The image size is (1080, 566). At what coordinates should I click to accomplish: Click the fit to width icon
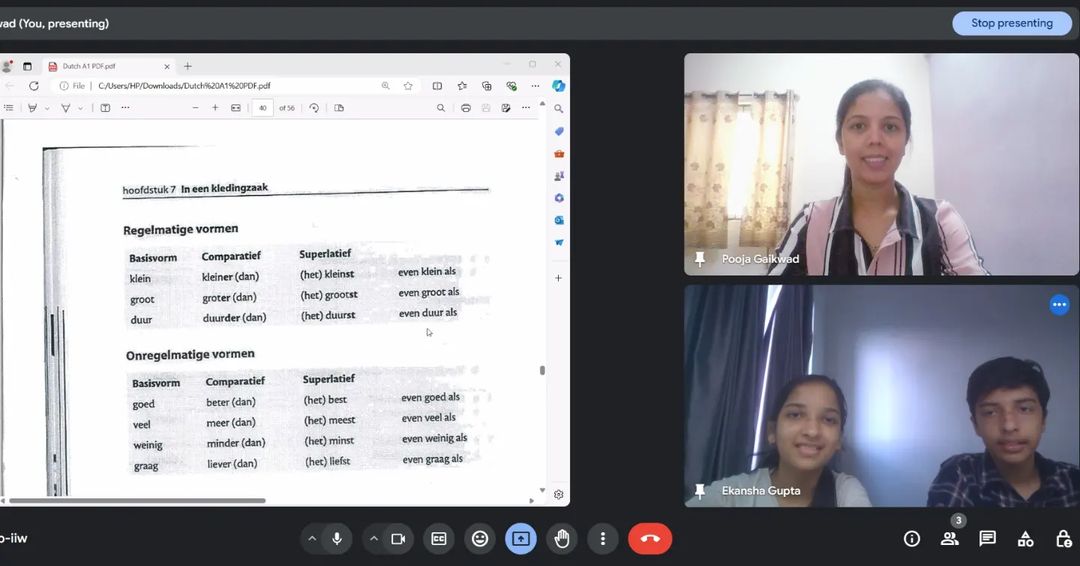coord(236,108)
